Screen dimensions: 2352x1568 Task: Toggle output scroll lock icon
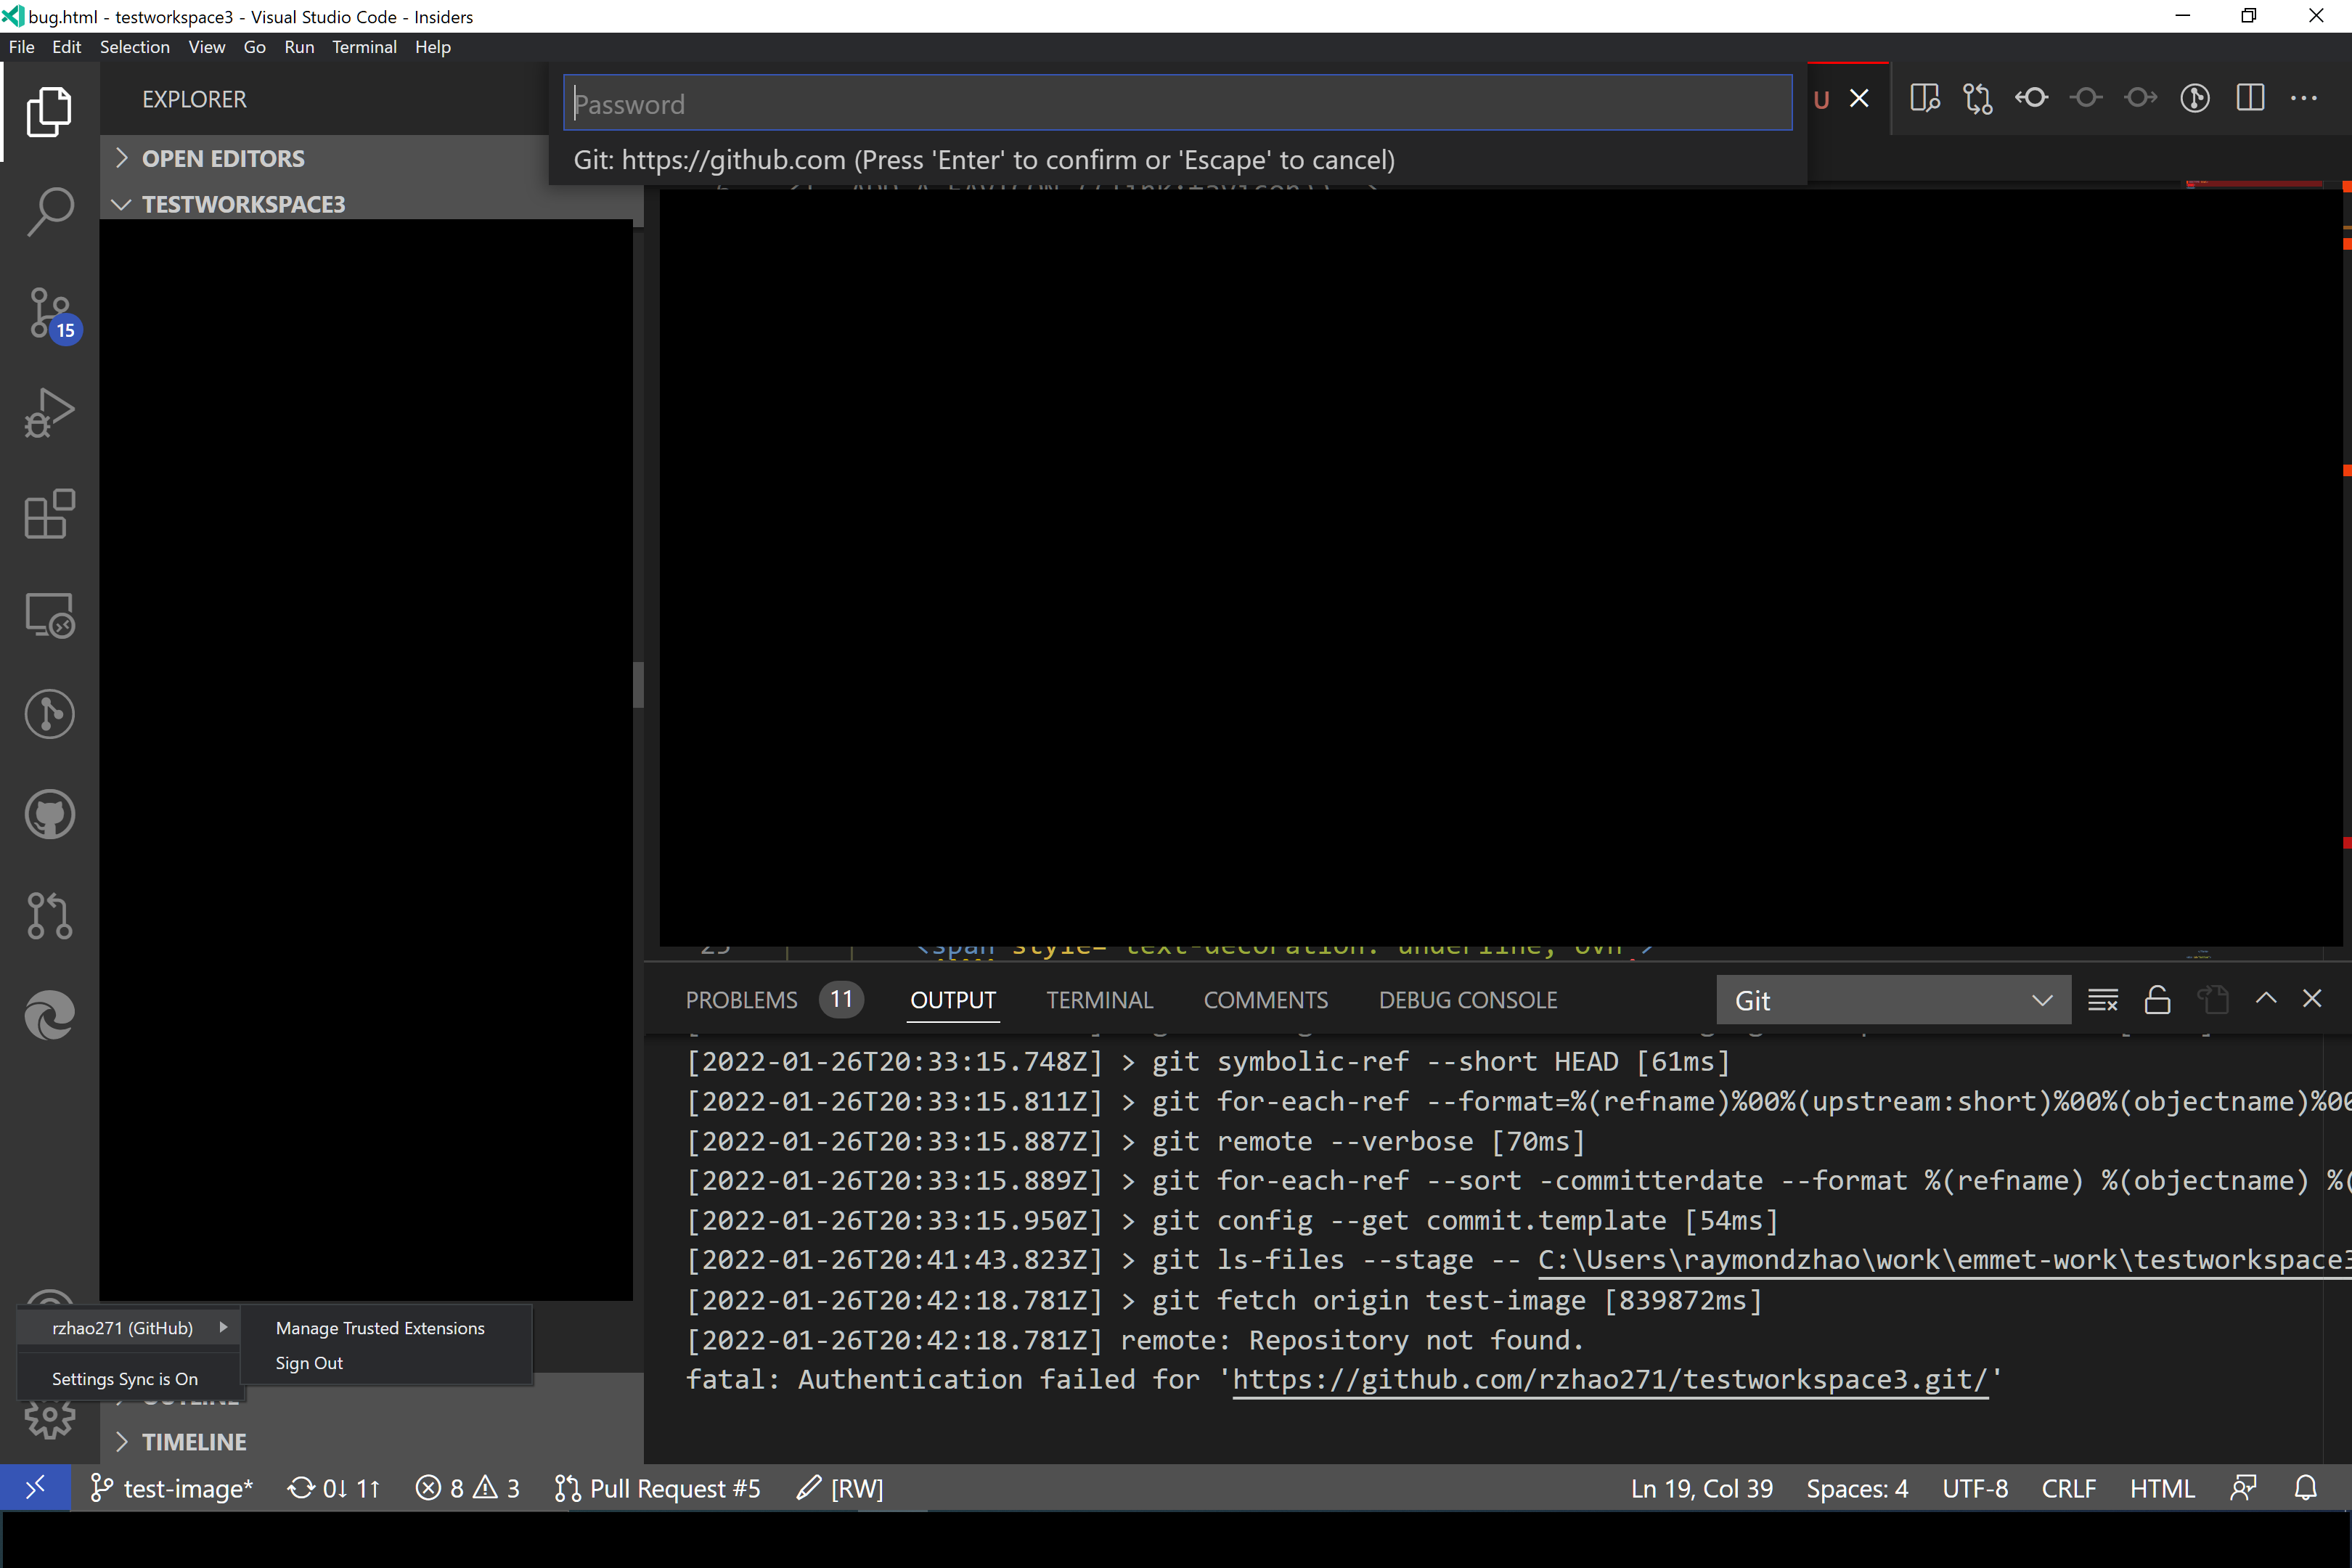2157,1000
